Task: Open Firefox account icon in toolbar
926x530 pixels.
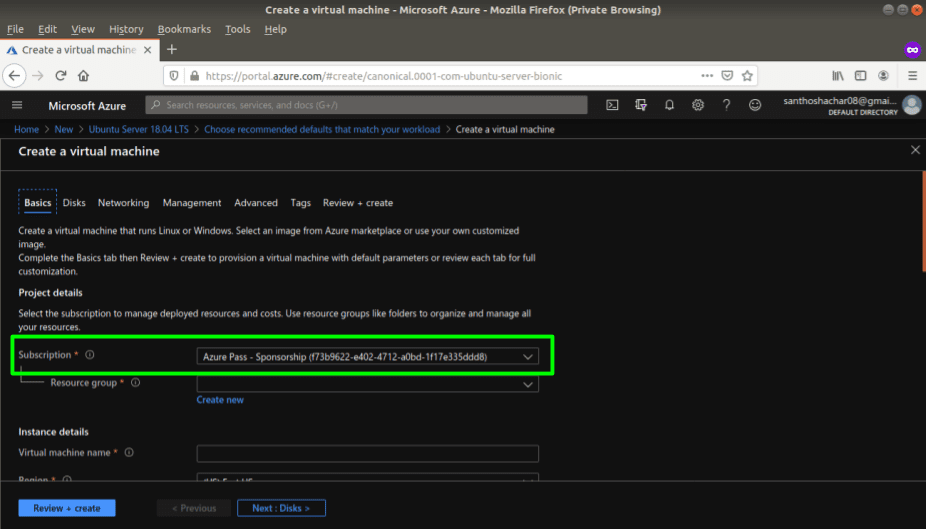Action: click(x=883, y=76)
